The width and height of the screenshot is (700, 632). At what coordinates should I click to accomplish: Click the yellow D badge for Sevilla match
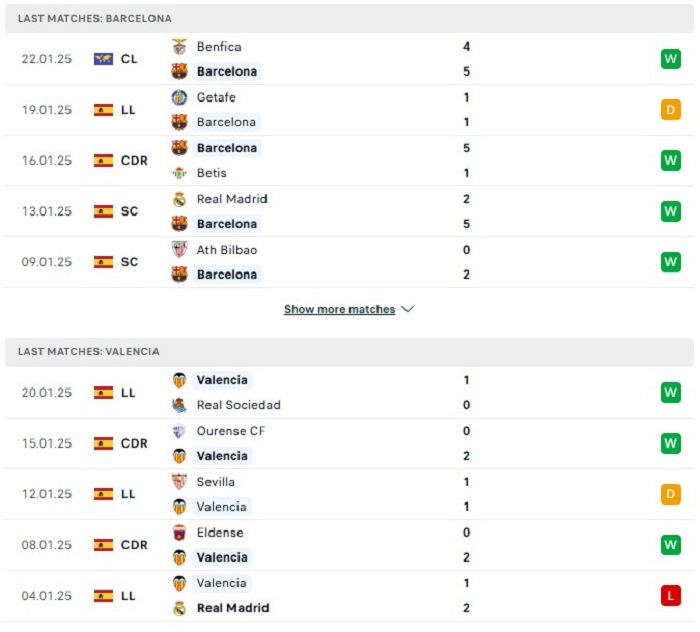[671, 494]
